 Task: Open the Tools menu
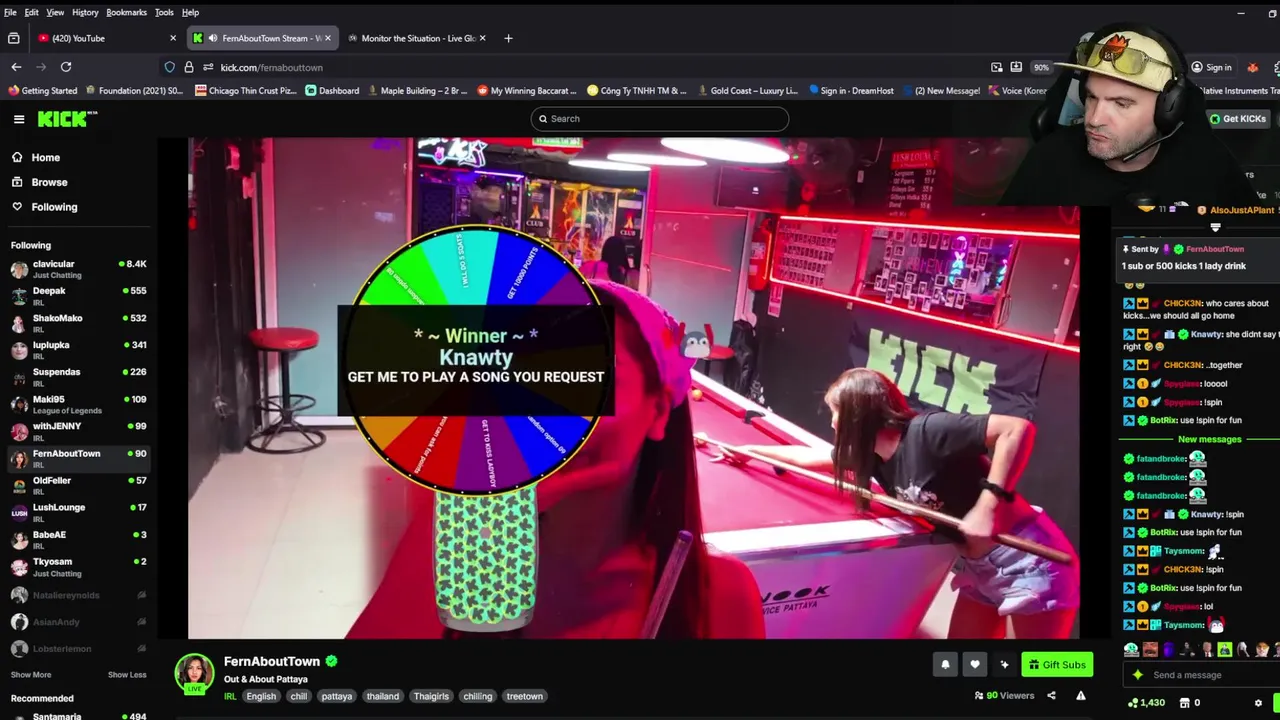pos(164,12)
